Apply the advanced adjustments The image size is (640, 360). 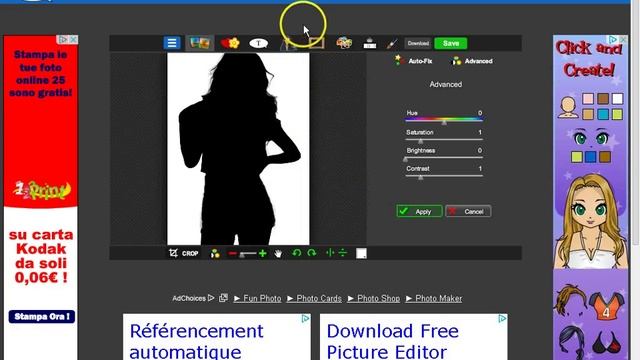pyautogui.click(x=419, y=211)
